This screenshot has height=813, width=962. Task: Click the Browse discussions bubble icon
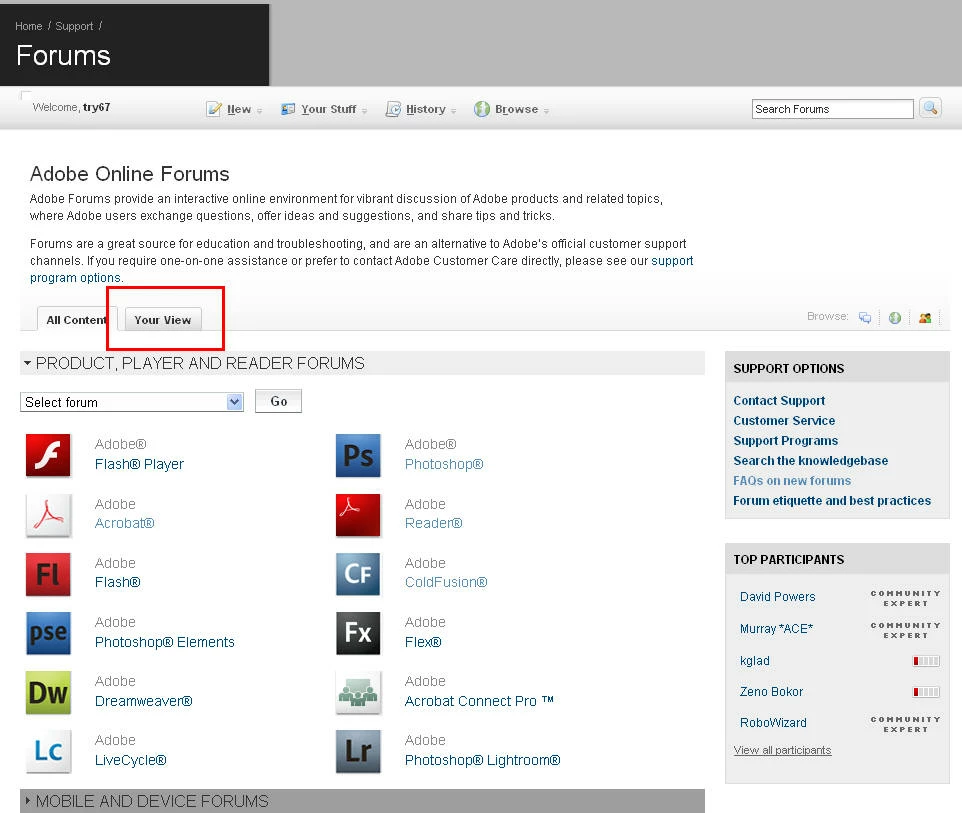point(864,317)
